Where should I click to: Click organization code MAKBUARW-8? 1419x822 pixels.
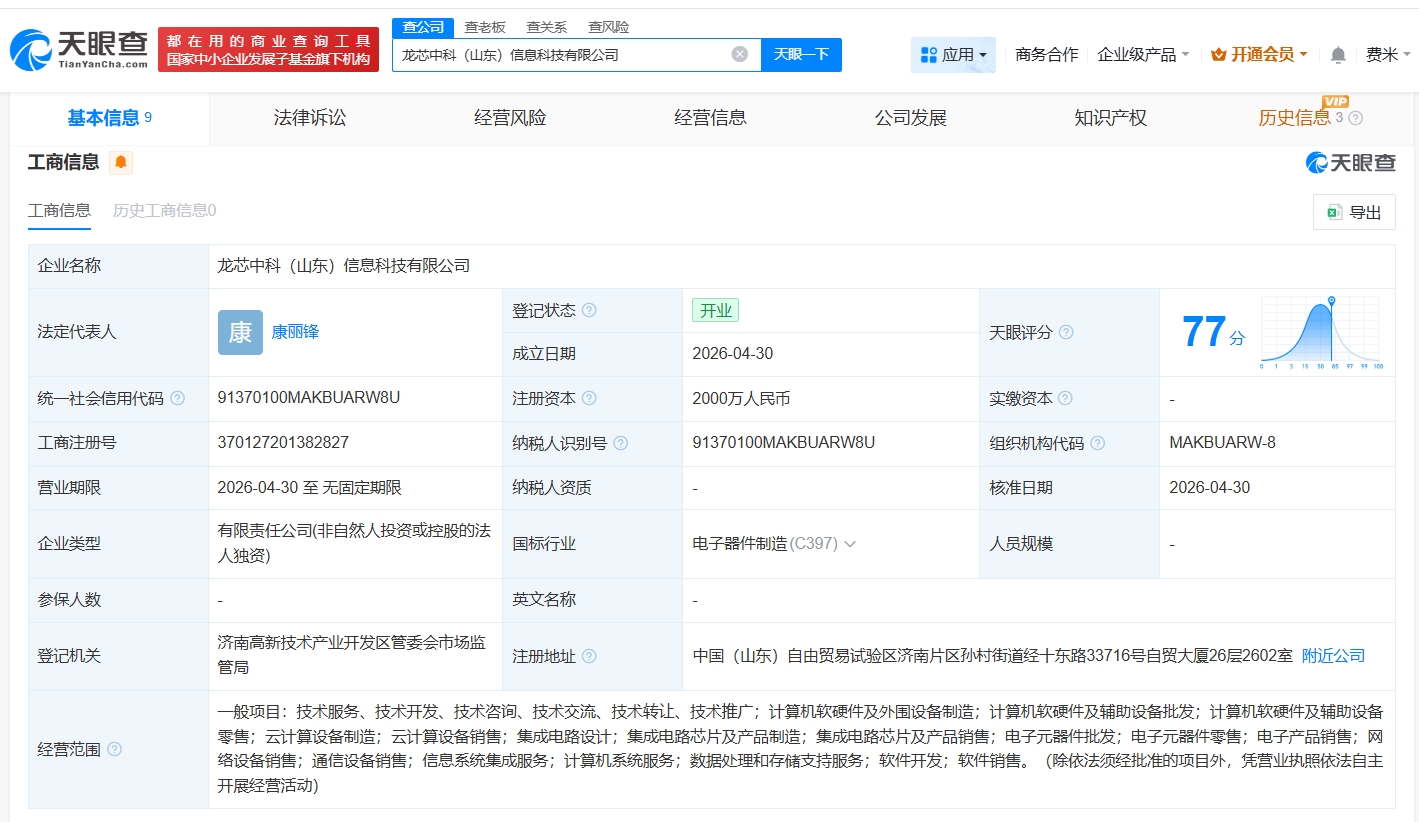point(1222,443)
